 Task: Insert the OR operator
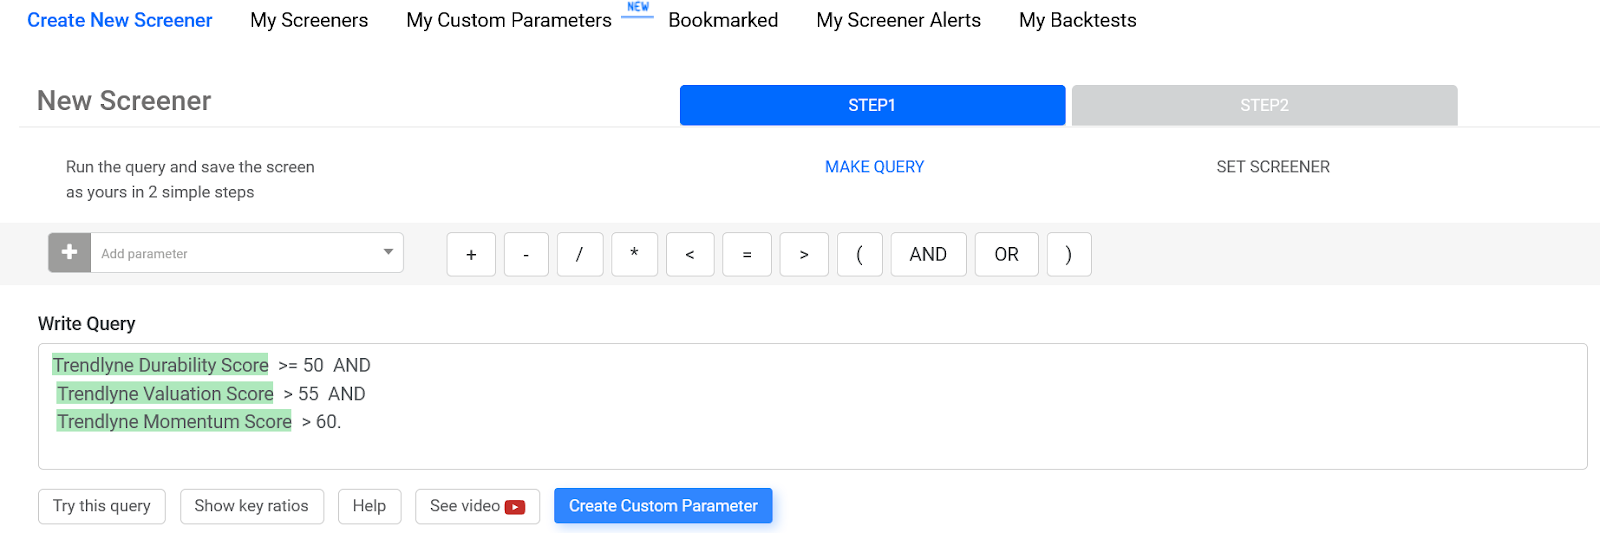click(1007, 254)
